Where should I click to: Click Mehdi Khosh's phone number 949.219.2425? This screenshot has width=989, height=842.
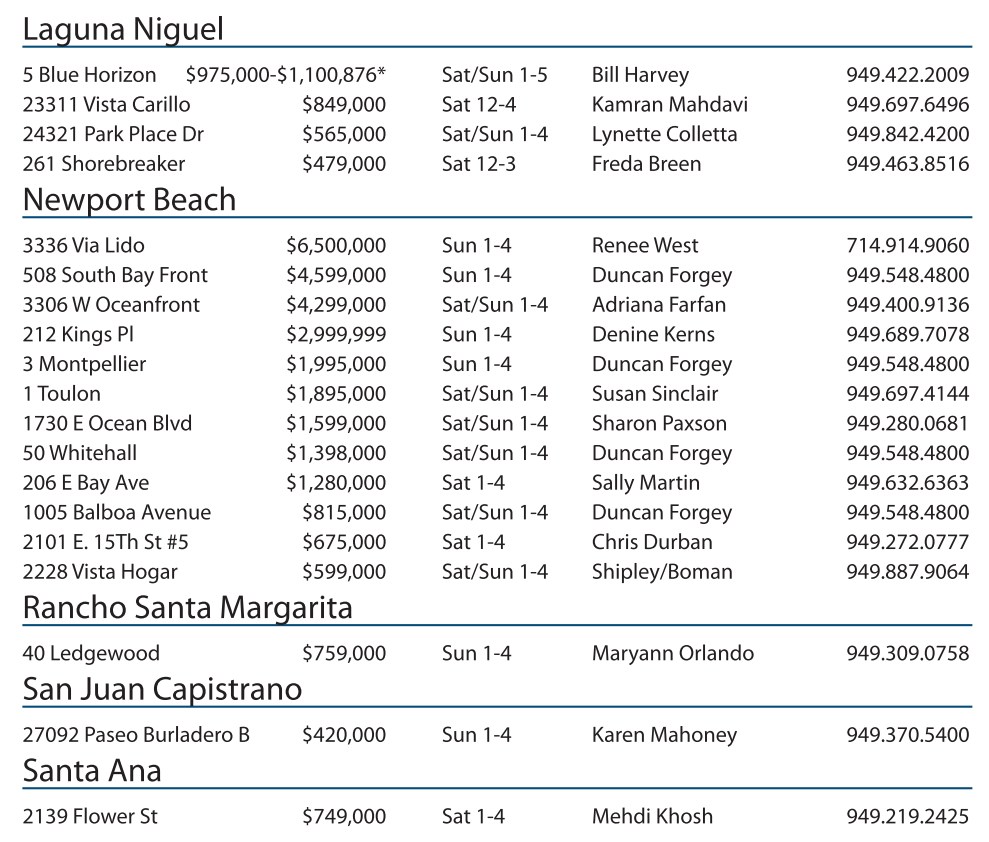(x=907, y=817)
